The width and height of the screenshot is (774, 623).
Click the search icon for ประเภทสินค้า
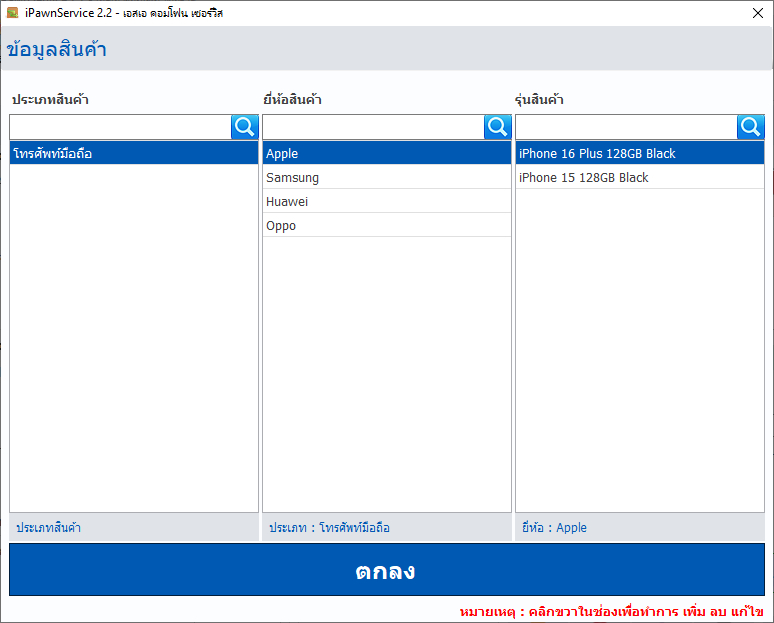point(245,127)
